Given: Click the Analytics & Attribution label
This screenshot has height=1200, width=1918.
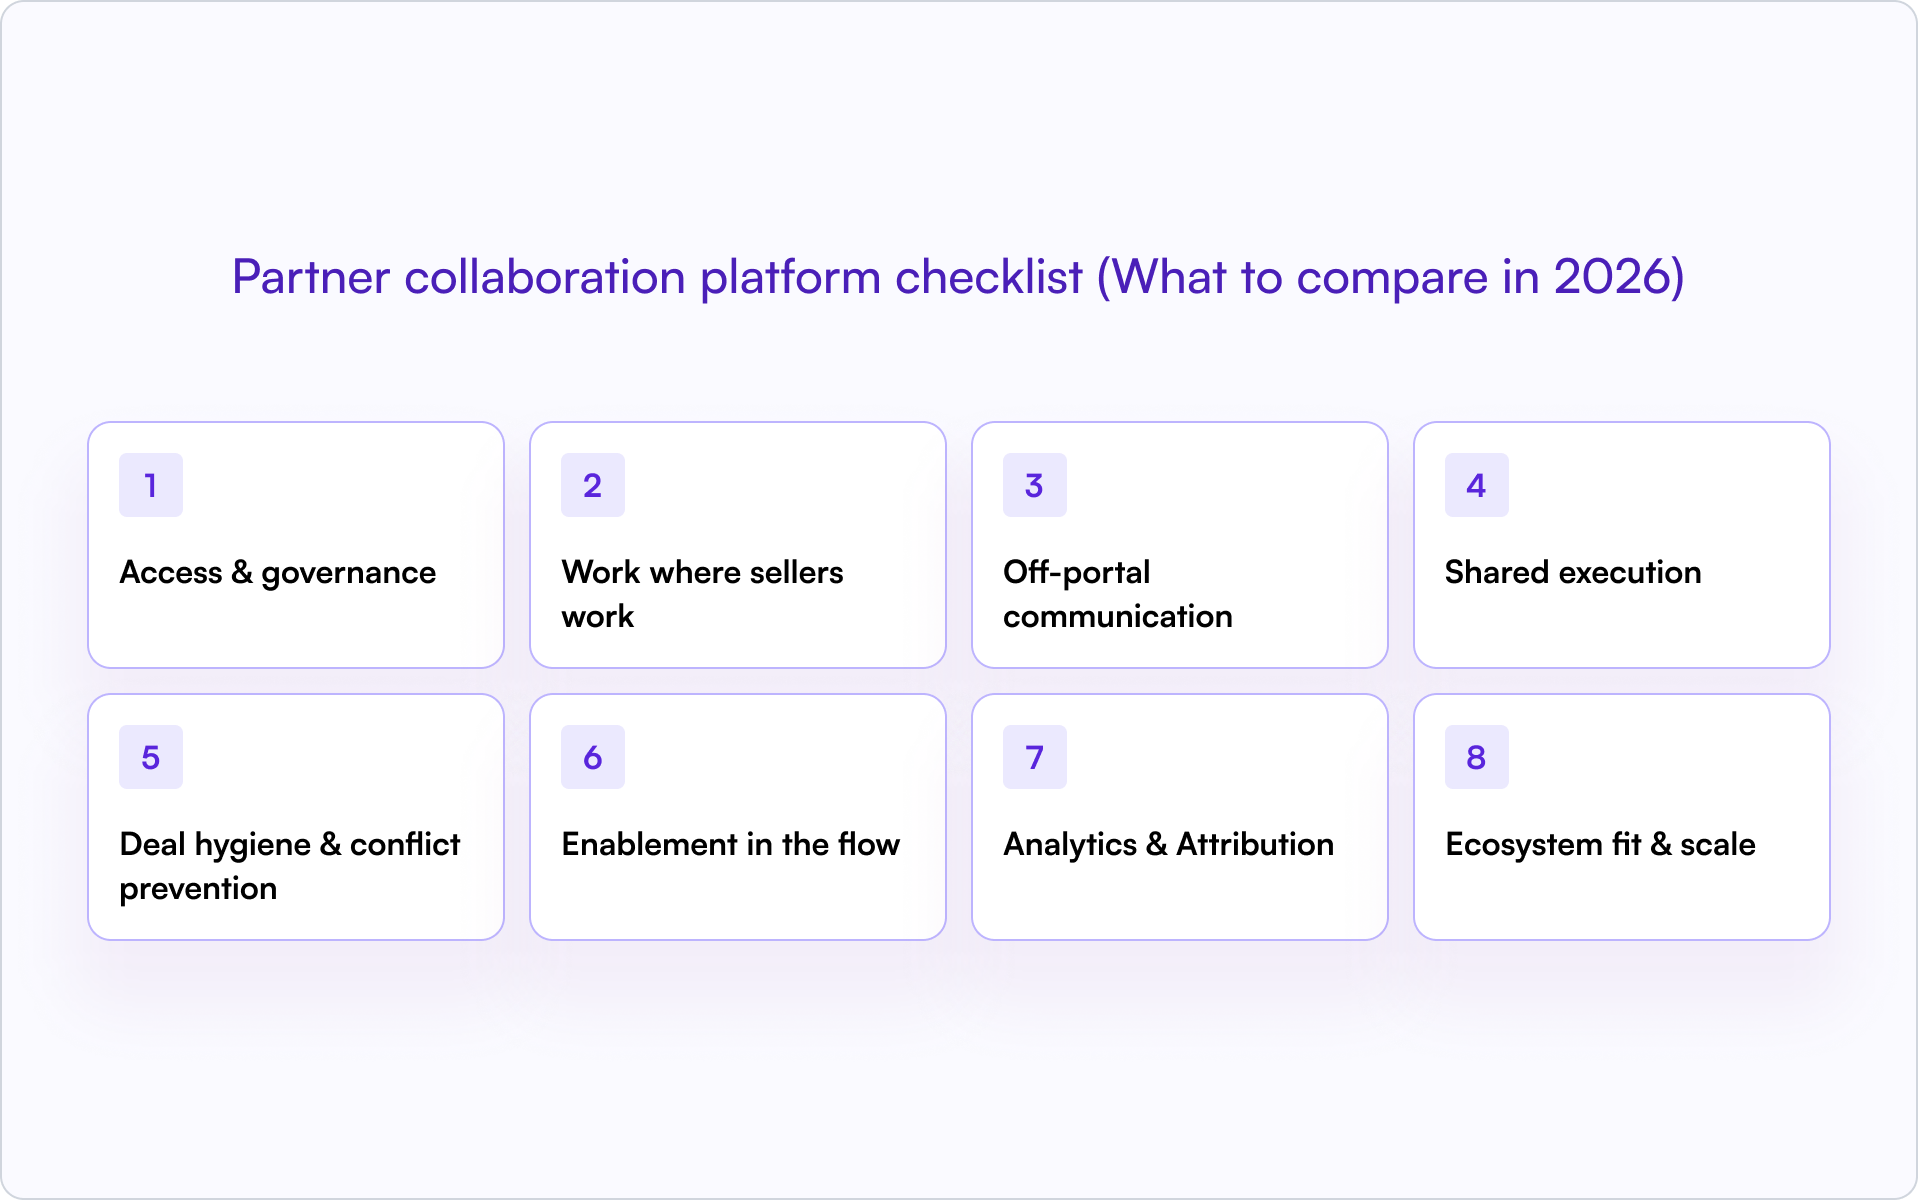Looking at the screenshot, I should pyautogui.click(x=1169, y=845).
